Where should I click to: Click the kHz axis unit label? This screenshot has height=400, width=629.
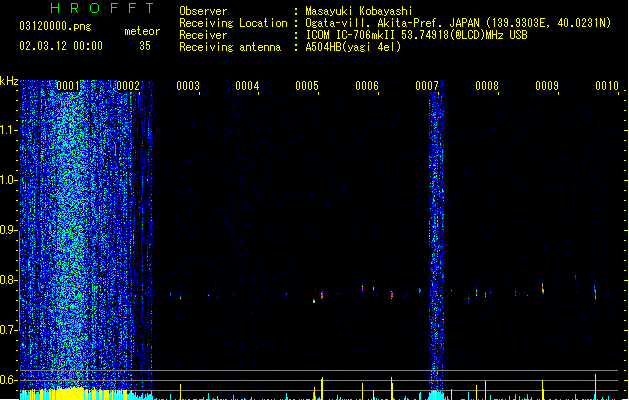click(9, 81)
